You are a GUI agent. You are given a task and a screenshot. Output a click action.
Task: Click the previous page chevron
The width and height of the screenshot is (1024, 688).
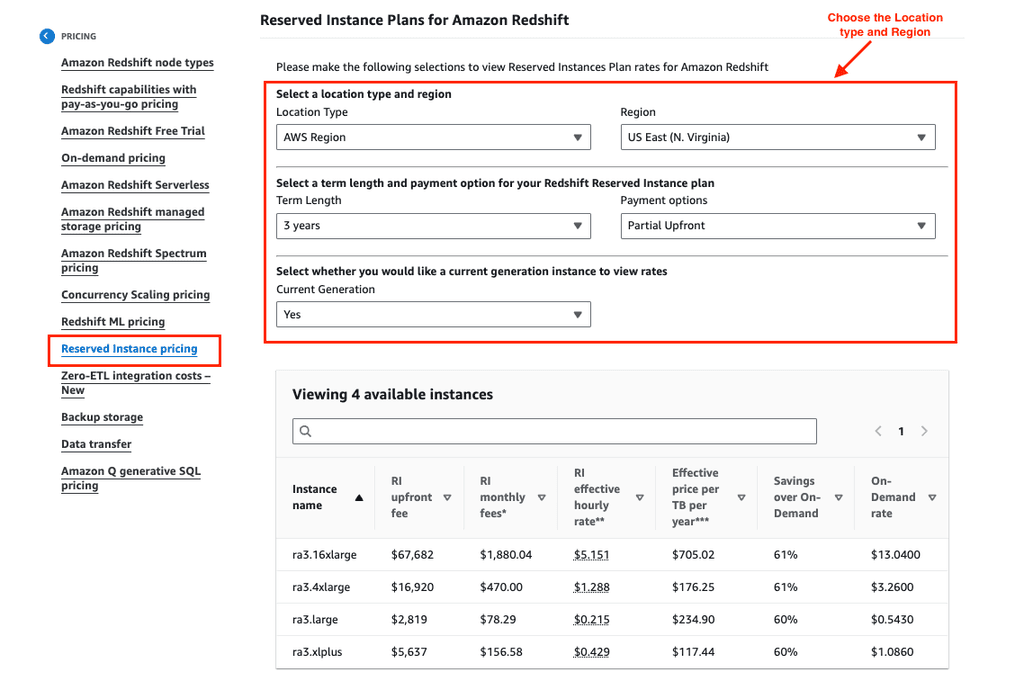click(x=877, y=431)
